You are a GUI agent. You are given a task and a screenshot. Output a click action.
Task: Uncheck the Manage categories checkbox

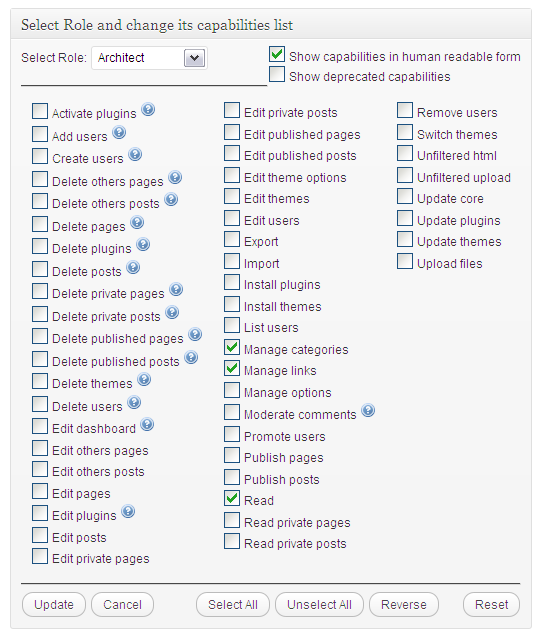tap(232, 347)
